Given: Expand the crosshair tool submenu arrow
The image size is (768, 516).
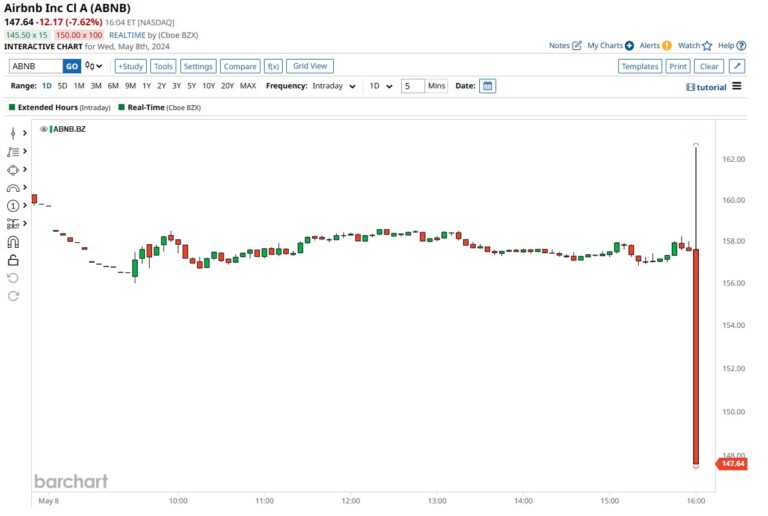Looking at the screenshot, I should pyautogui.click(x=25, y=133).
